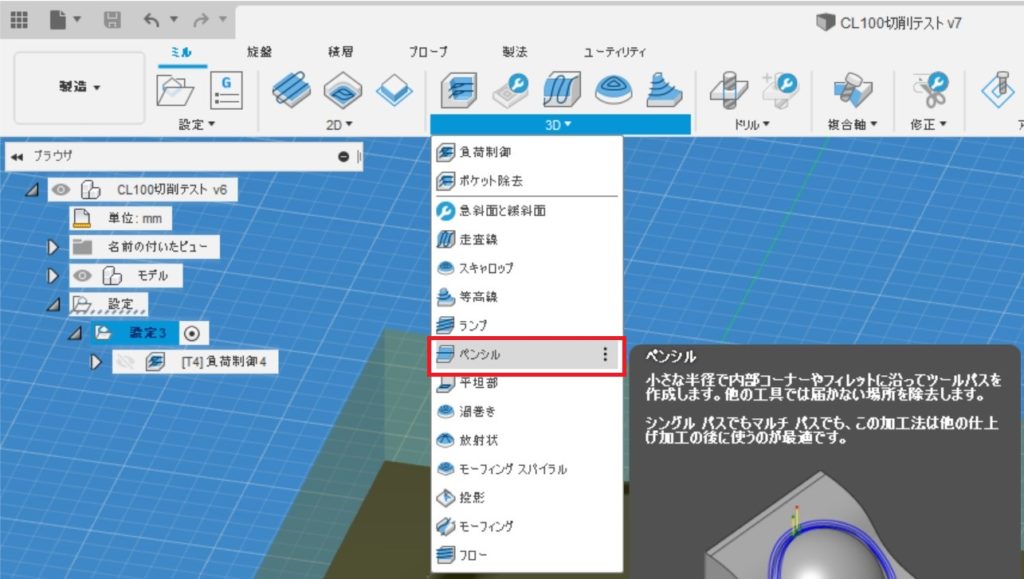Choose 等高線 from the 3D menu
The height and width of the screenshot is (579, 1024).
(526, 297)
